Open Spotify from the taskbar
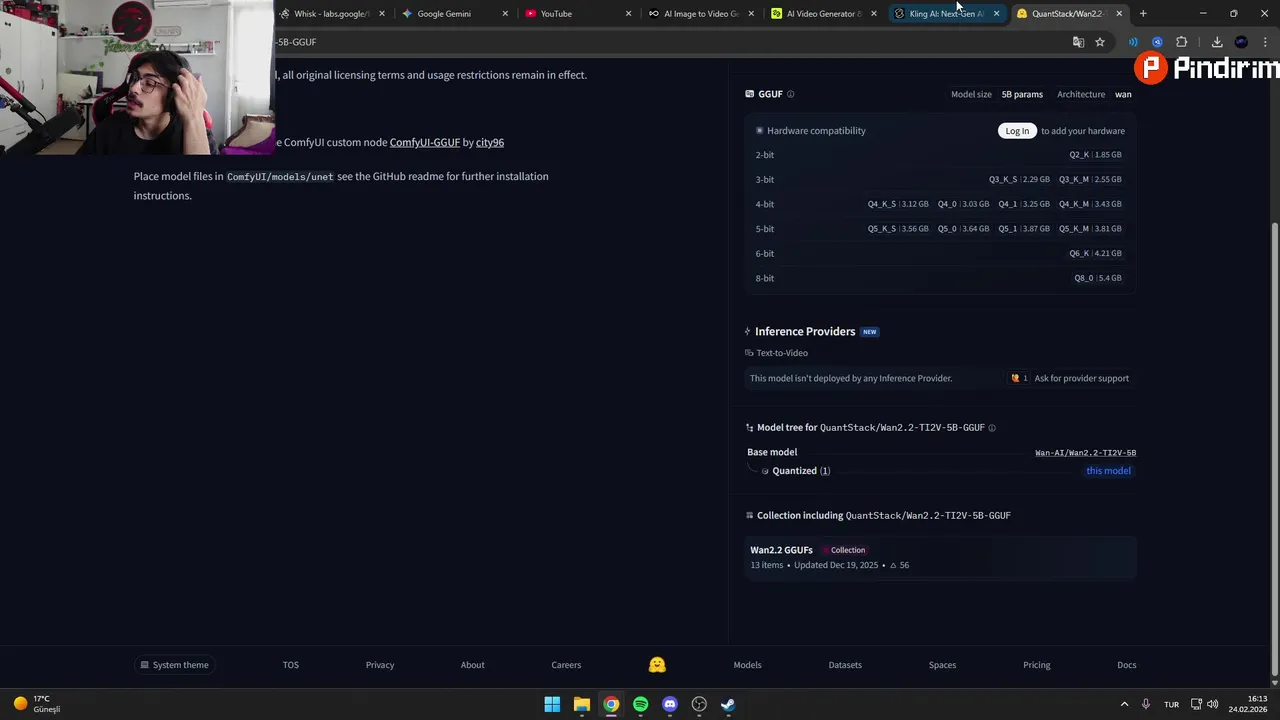 (x=640, y=704)
